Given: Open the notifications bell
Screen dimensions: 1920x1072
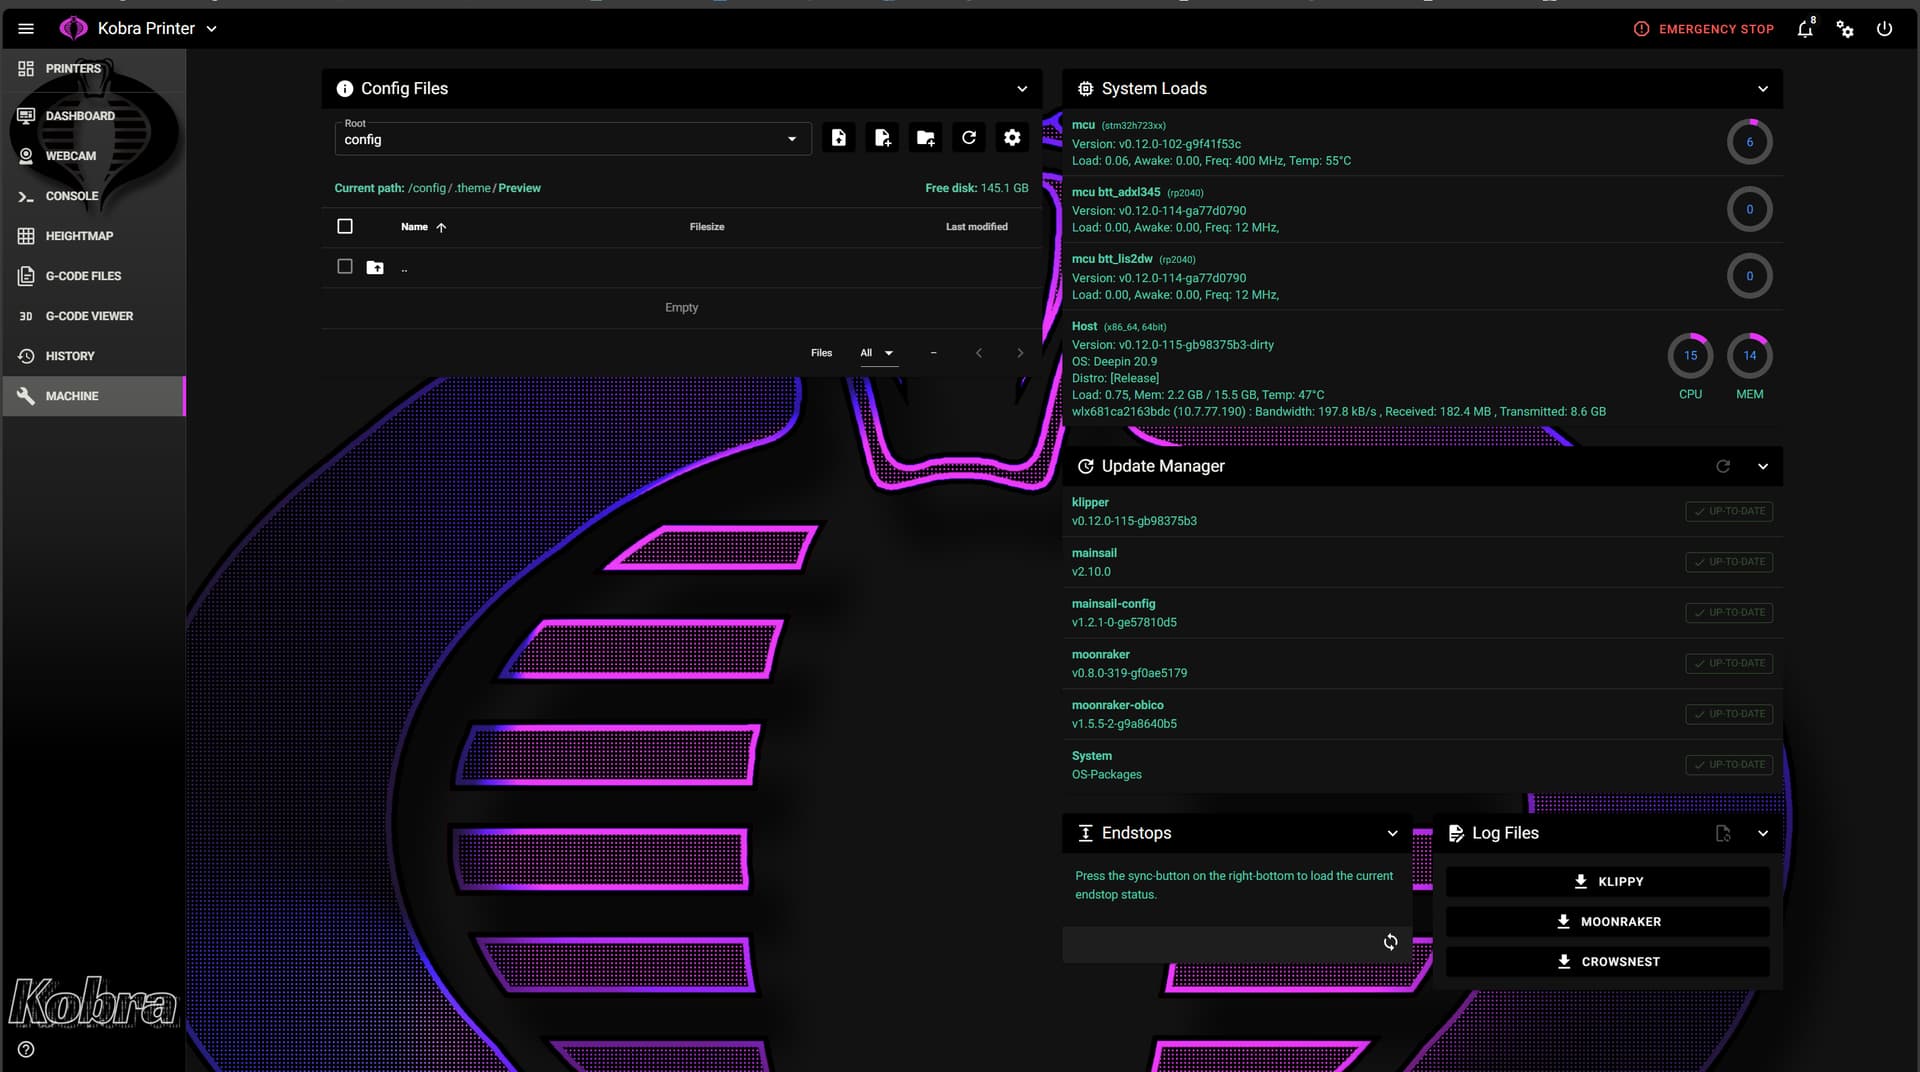Looking at the screenshot, I should 1805,29.
